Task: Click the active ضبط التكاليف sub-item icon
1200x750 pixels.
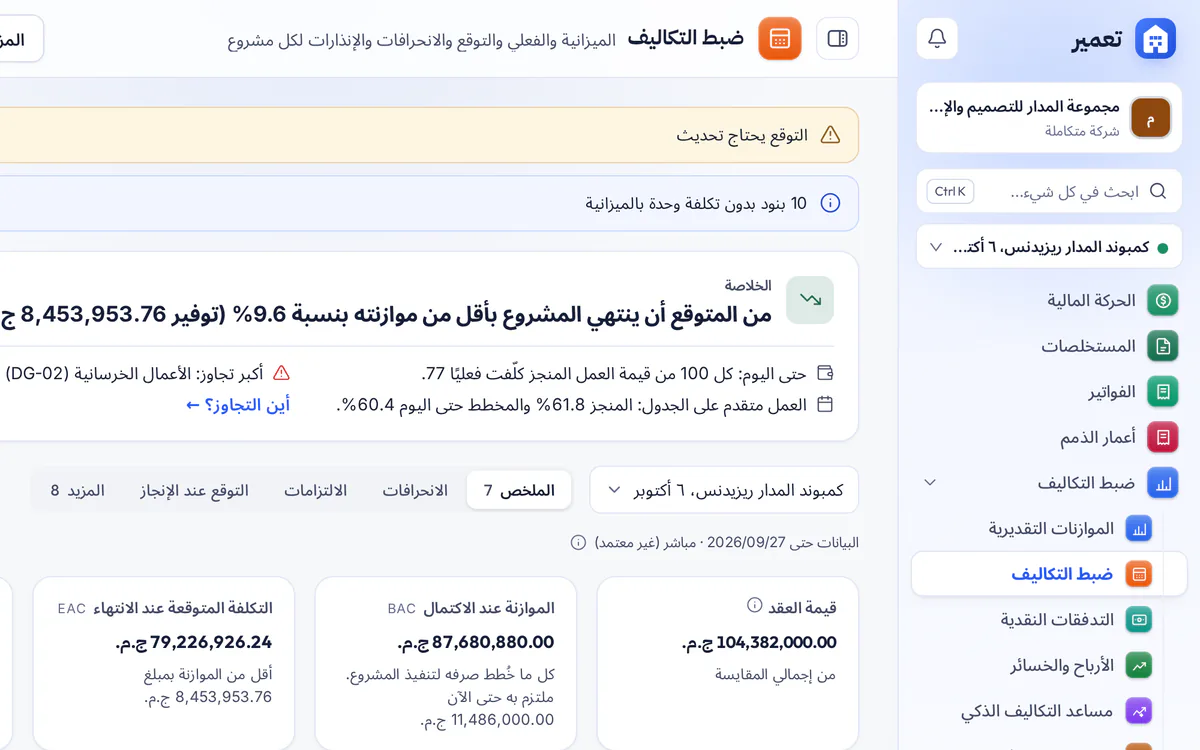Action: [1139, 574]
